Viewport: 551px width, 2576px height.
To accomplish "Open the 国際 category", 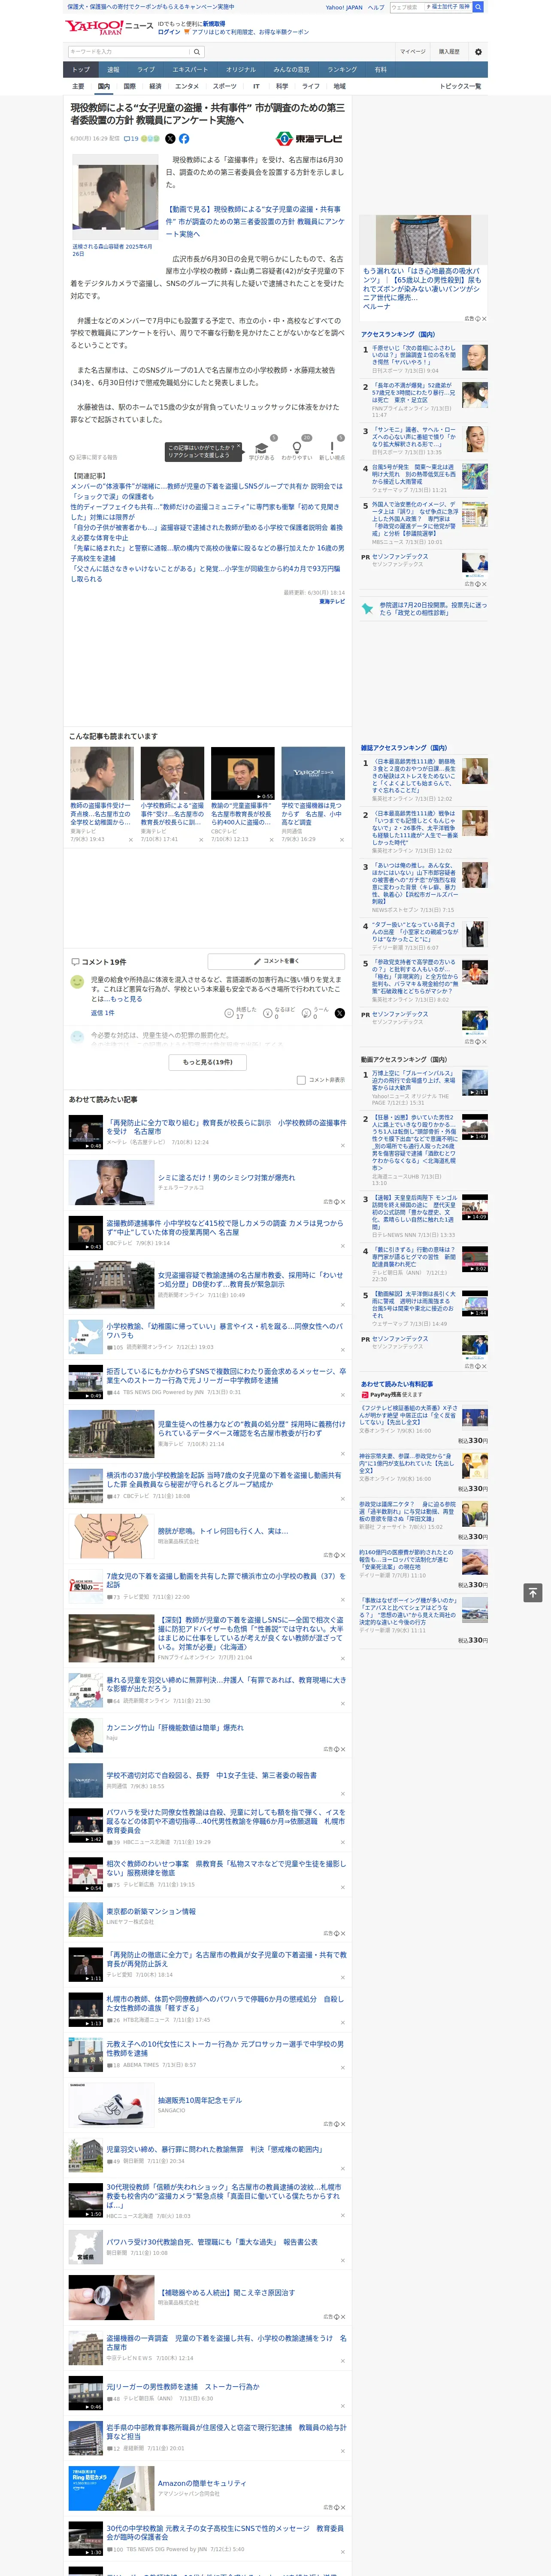I will pyautogui.click(x=129, y=86).
